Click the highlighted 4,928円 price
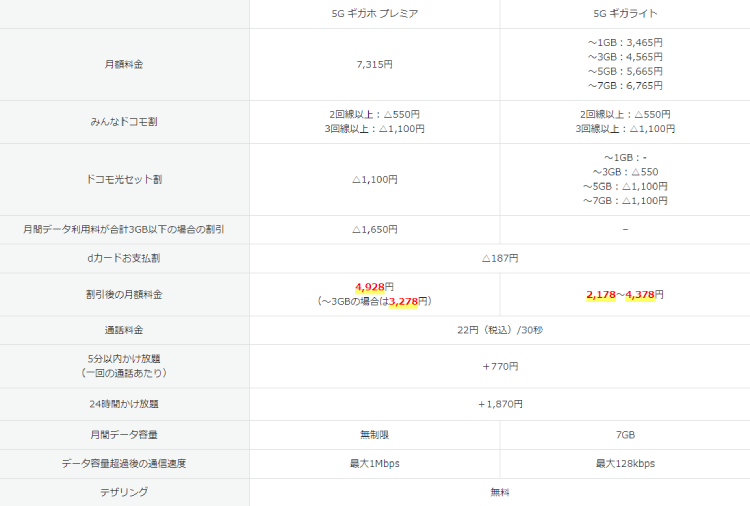 point(374,287)
